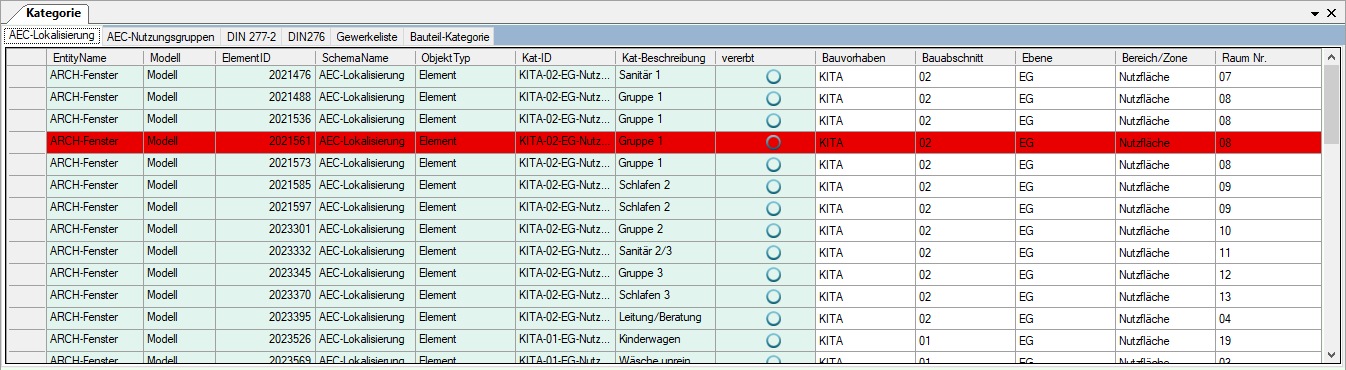This screenshot has height=370, width=1346.
Task: Sort by SchemaName column header
Action: coord(365,58)
